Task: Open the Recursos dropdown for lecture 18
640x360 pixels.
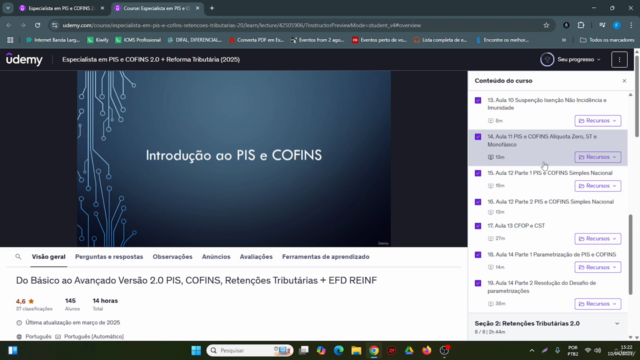Action: click(598, 267)
